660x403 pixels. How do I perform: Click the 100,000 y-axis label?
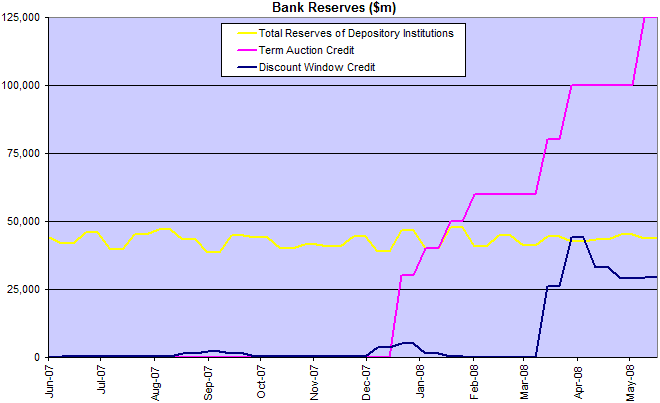(x=21, y=85)
